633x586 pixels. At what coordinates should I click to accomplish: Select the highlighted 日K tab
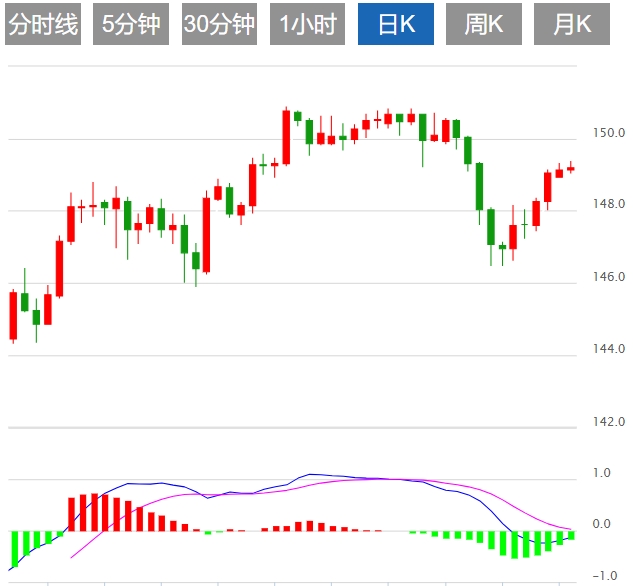pos(393,25)
